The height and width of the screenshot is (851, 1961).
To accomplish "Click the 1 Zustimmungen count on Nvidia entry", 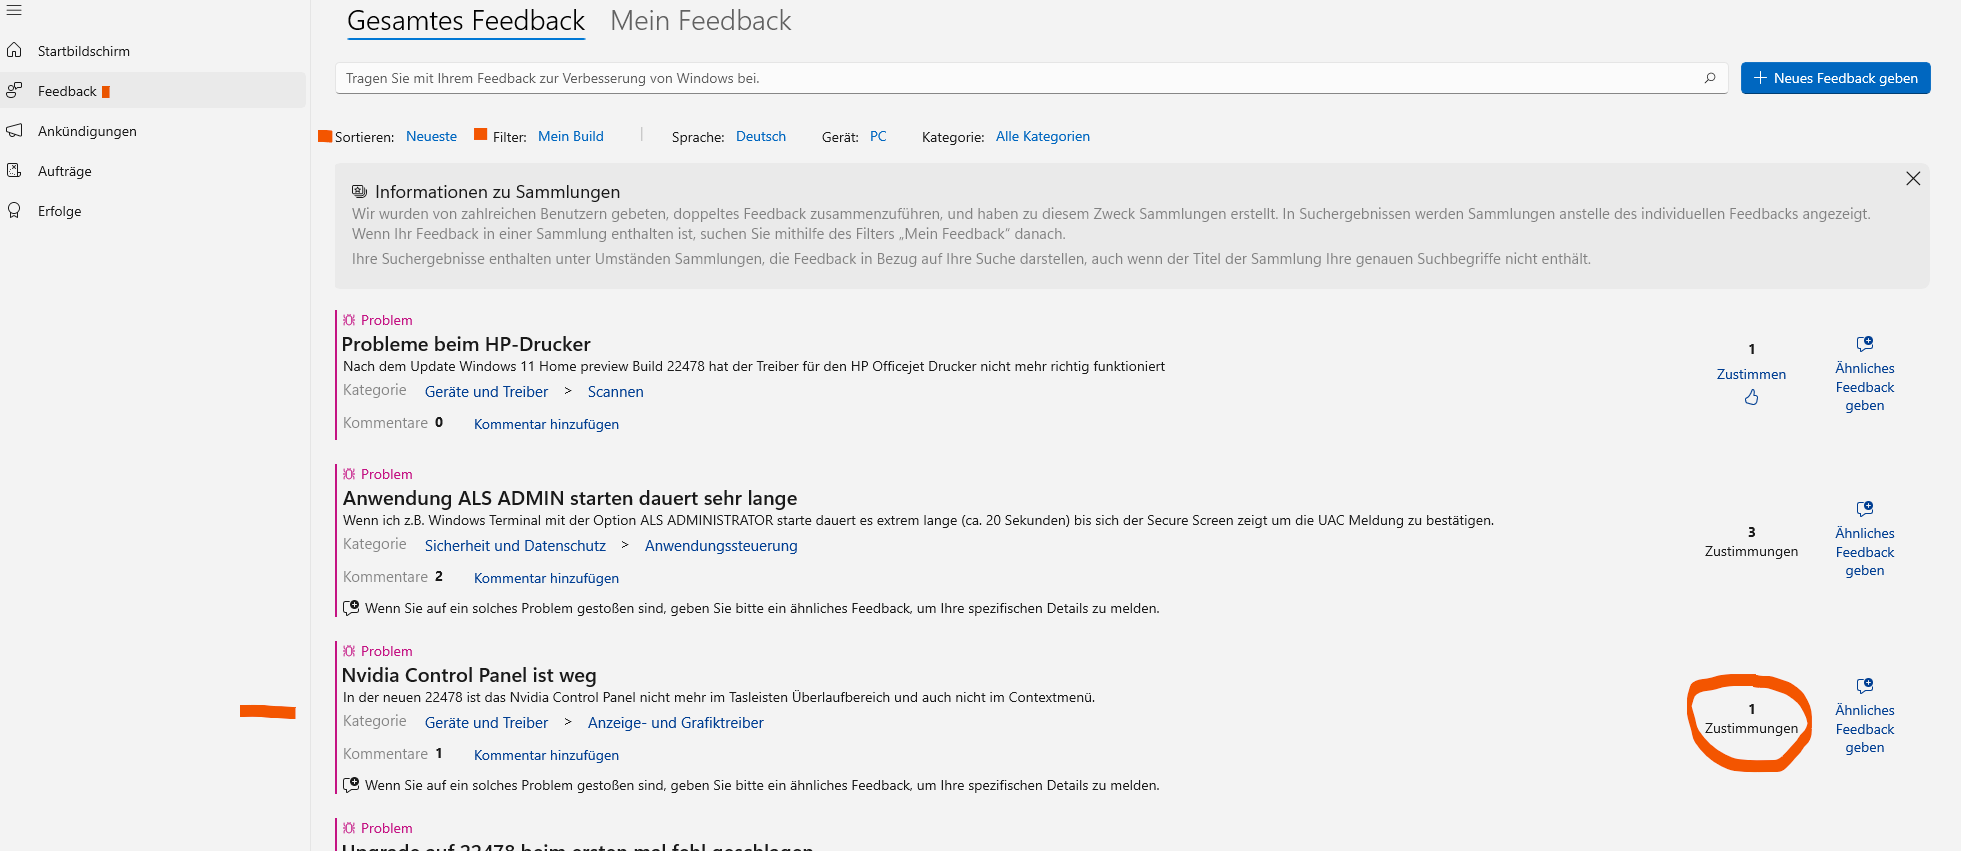I will [1751, 719].
